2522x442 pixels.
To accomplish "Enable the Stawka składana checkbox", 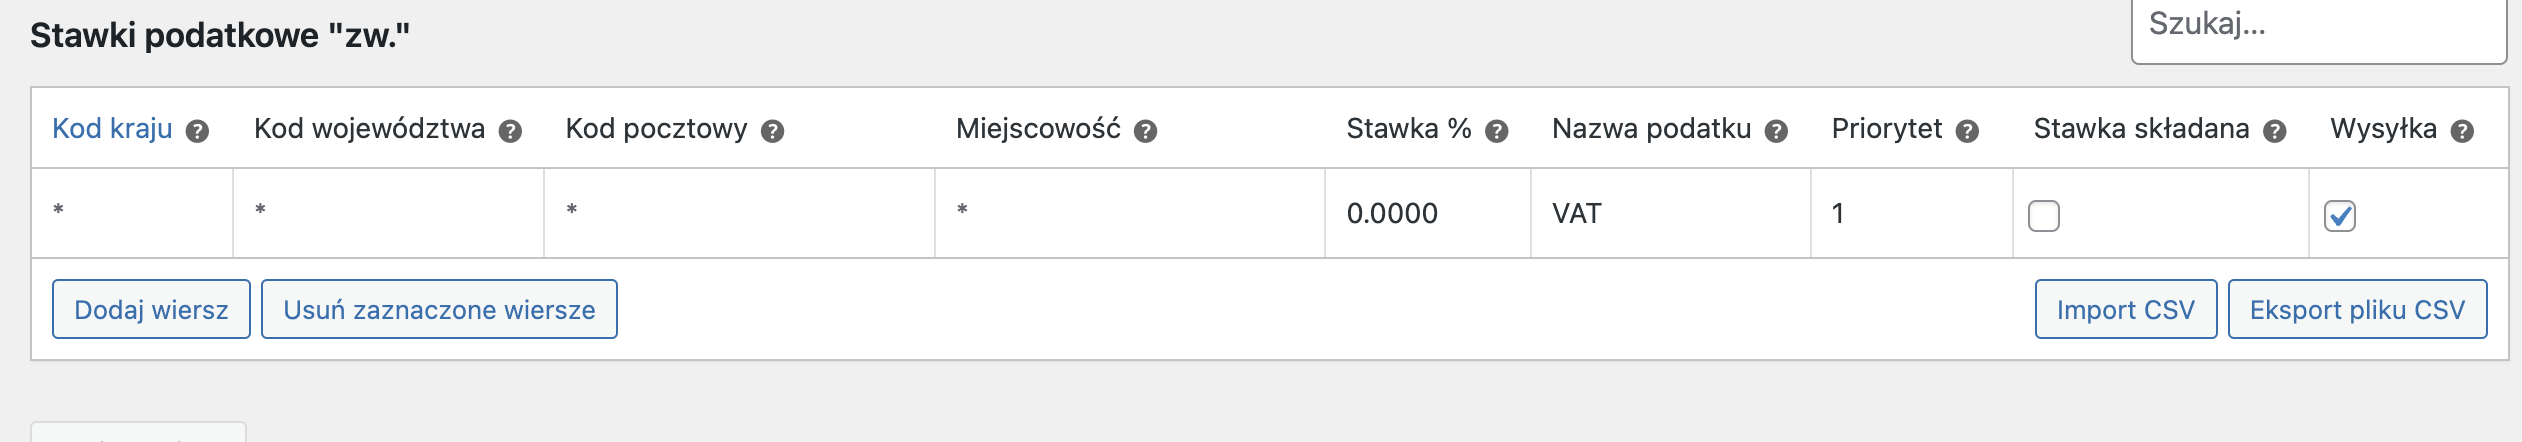I will 2044,216.
